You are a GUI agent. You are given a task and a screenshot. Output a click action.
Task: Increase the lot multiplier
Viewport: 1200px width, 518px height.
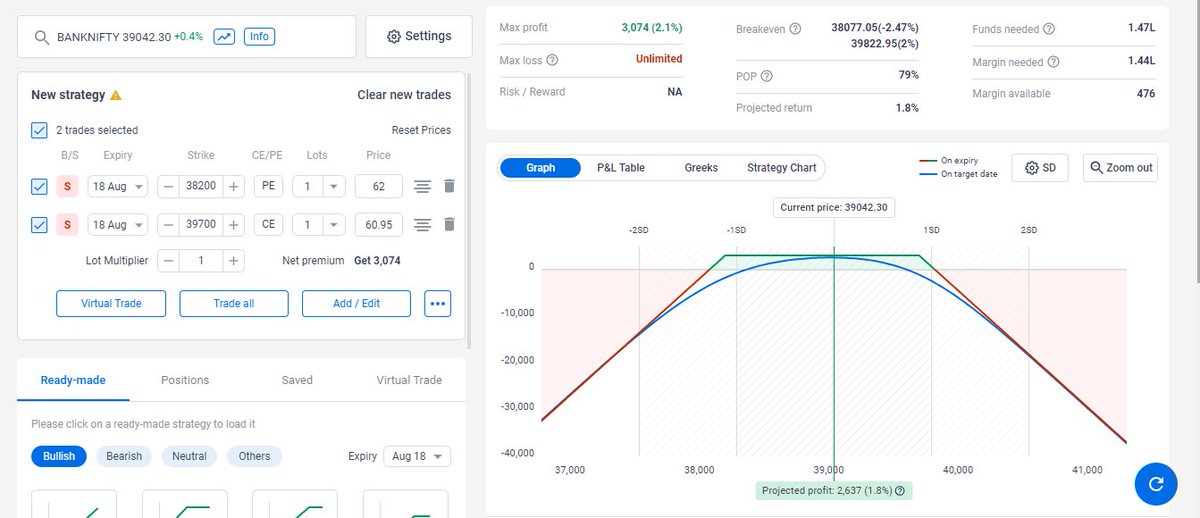pyautogui.click(x=233, y=260)
